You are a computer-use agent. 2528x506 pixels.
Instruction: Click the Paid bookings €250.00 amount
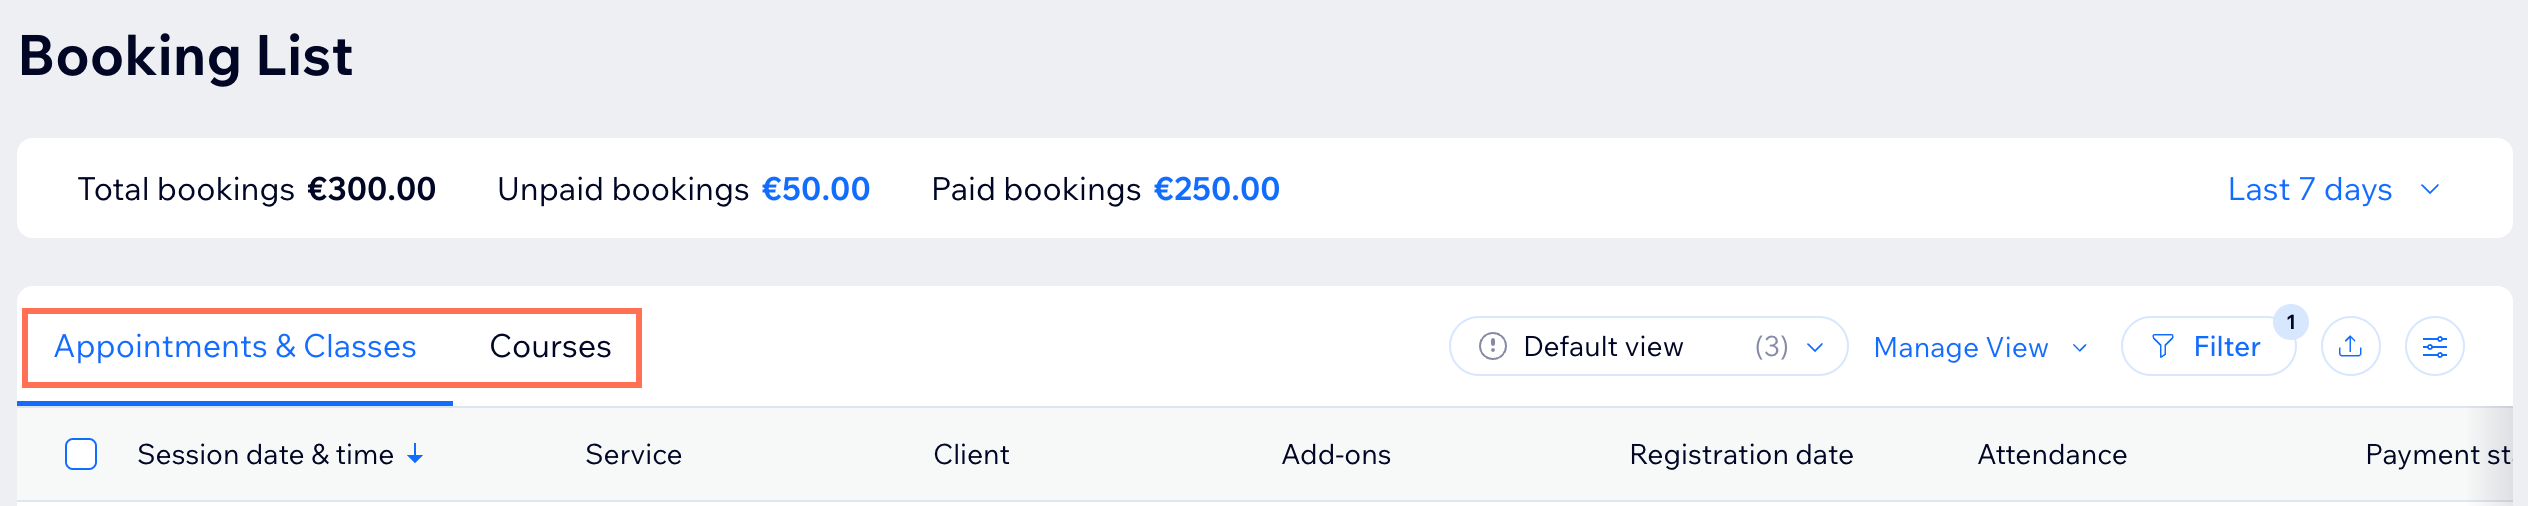point(1216,189)
